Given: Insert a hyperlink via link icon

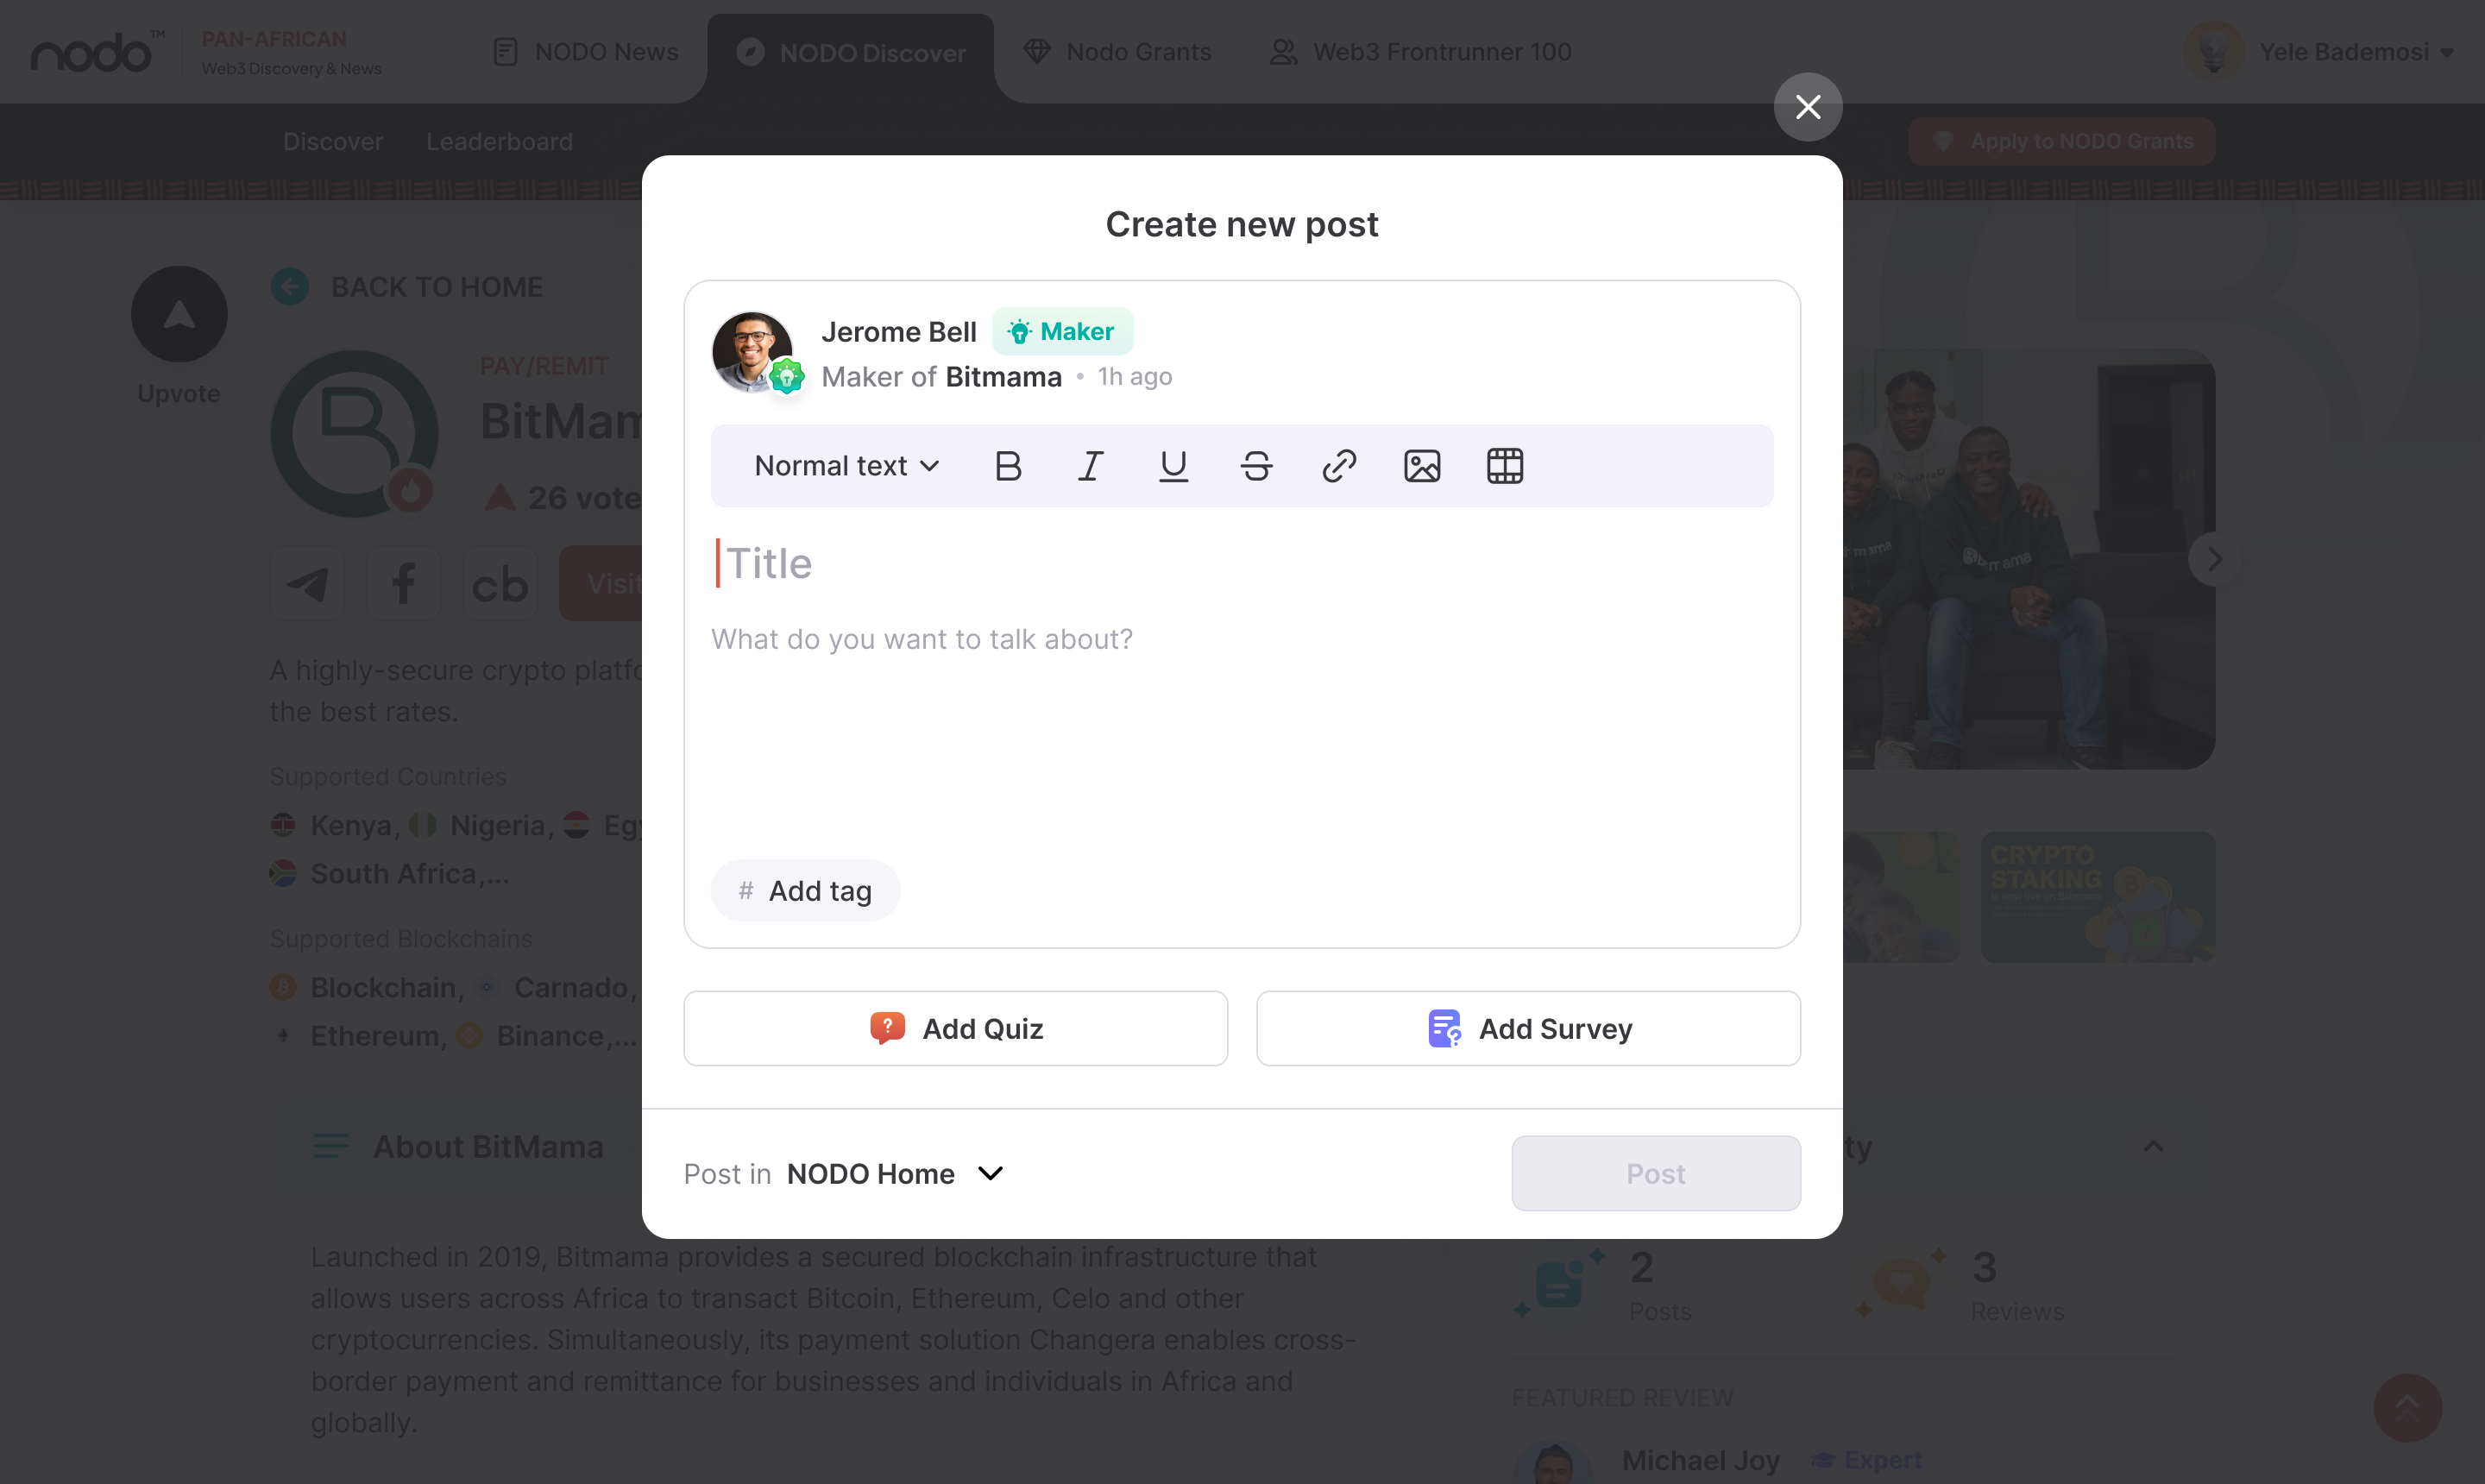Looking at the screenshot, I should [x=1339, y=466].
